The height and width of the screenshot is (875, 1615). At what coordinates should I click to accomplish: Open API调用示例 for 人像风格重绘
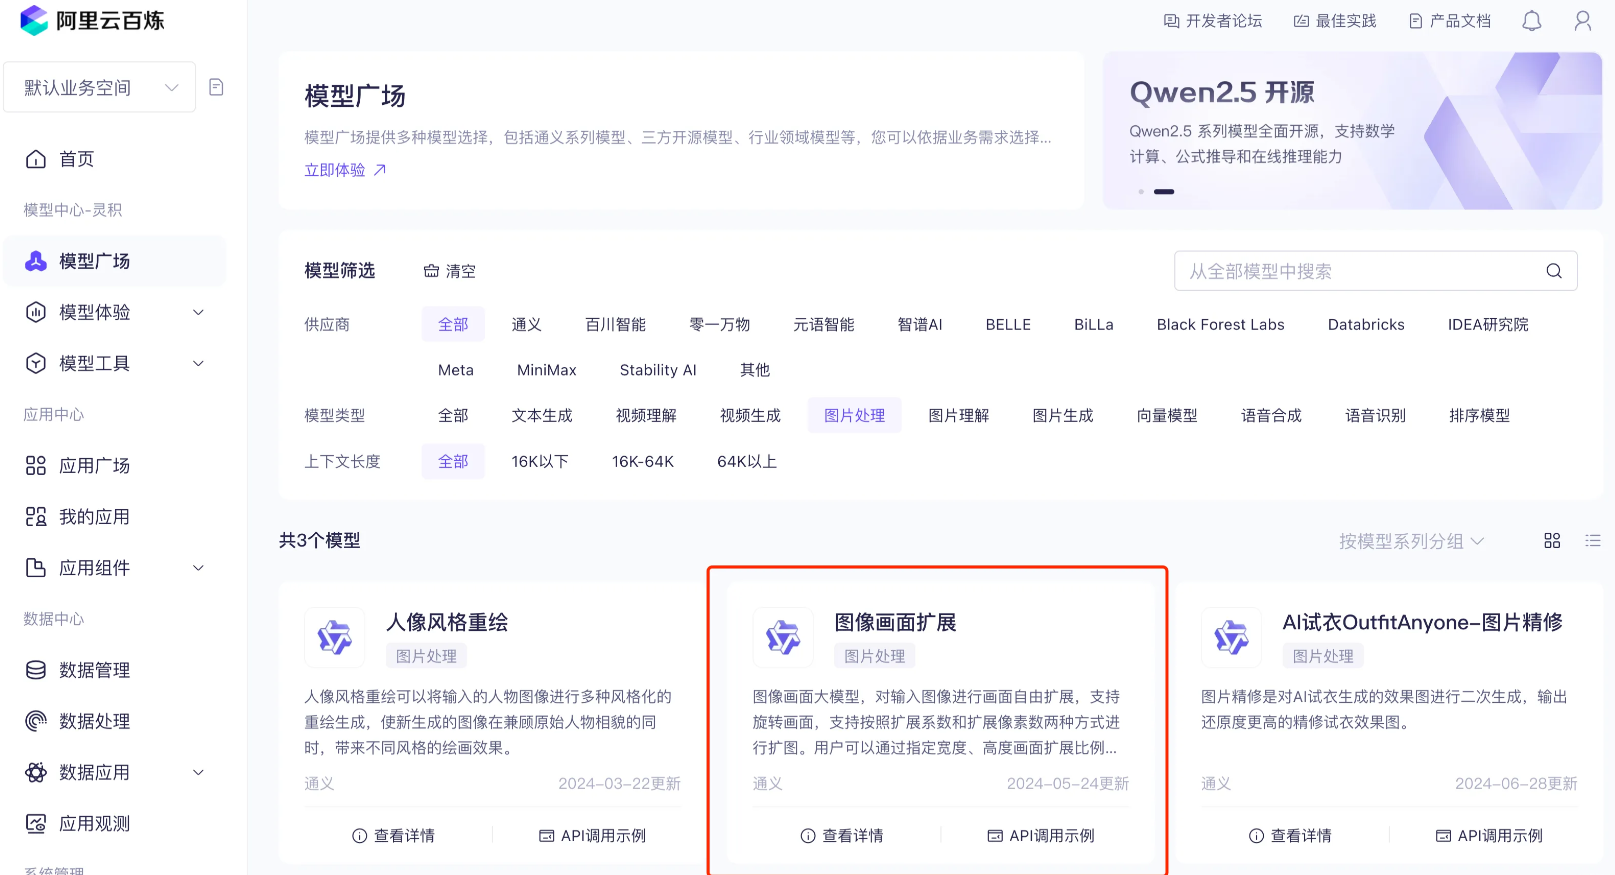[x=592, y=835]
